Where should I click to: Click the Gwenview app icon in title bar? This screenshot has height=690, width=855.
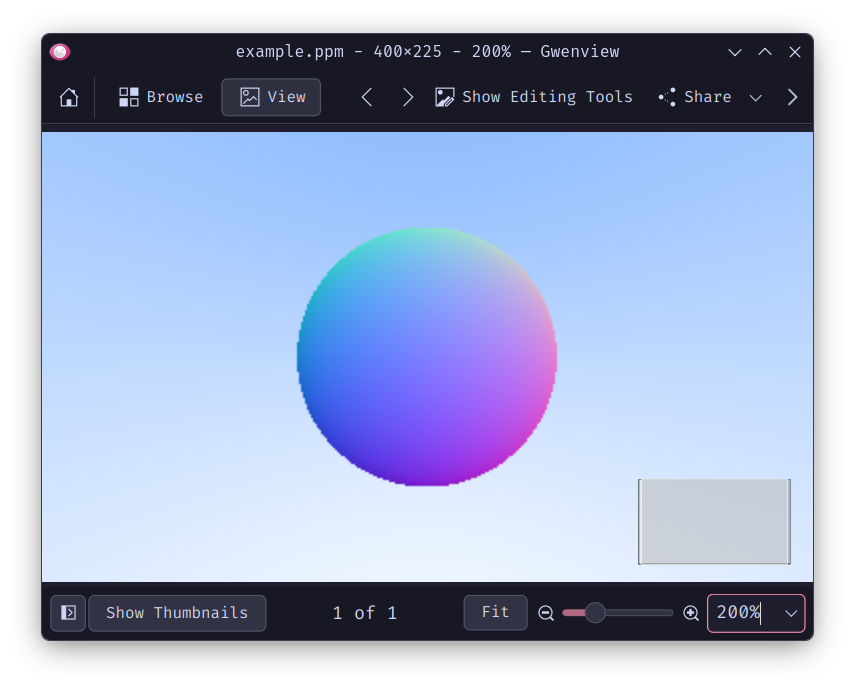pos(60,52)
